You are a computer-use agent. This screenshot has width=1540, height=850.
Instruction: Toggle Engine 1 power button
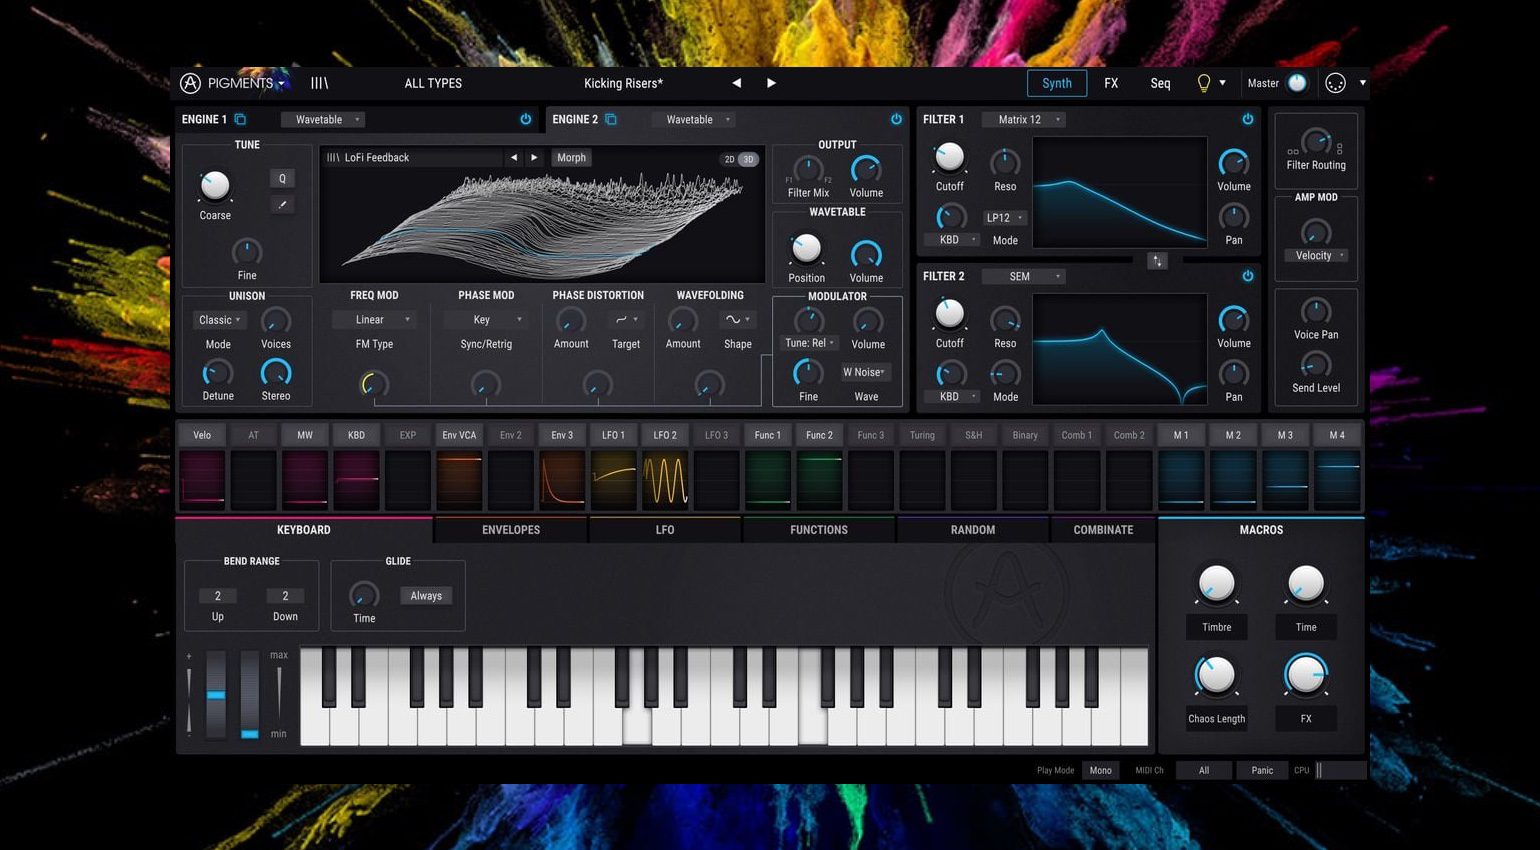525,119
